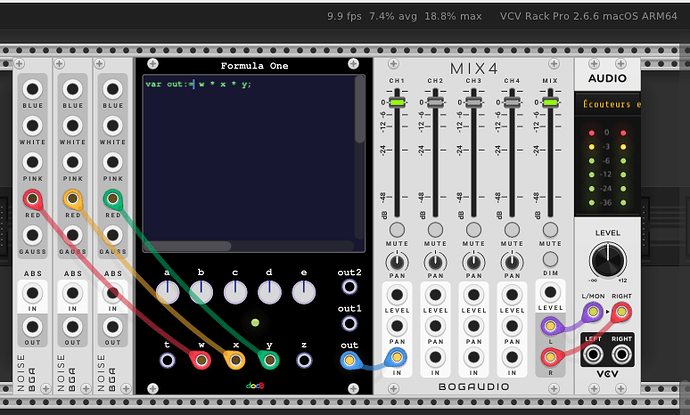Click the Formula One editor vertical scrollbar
The width and height of the screenshot is (690, 415).
(359, 110)
